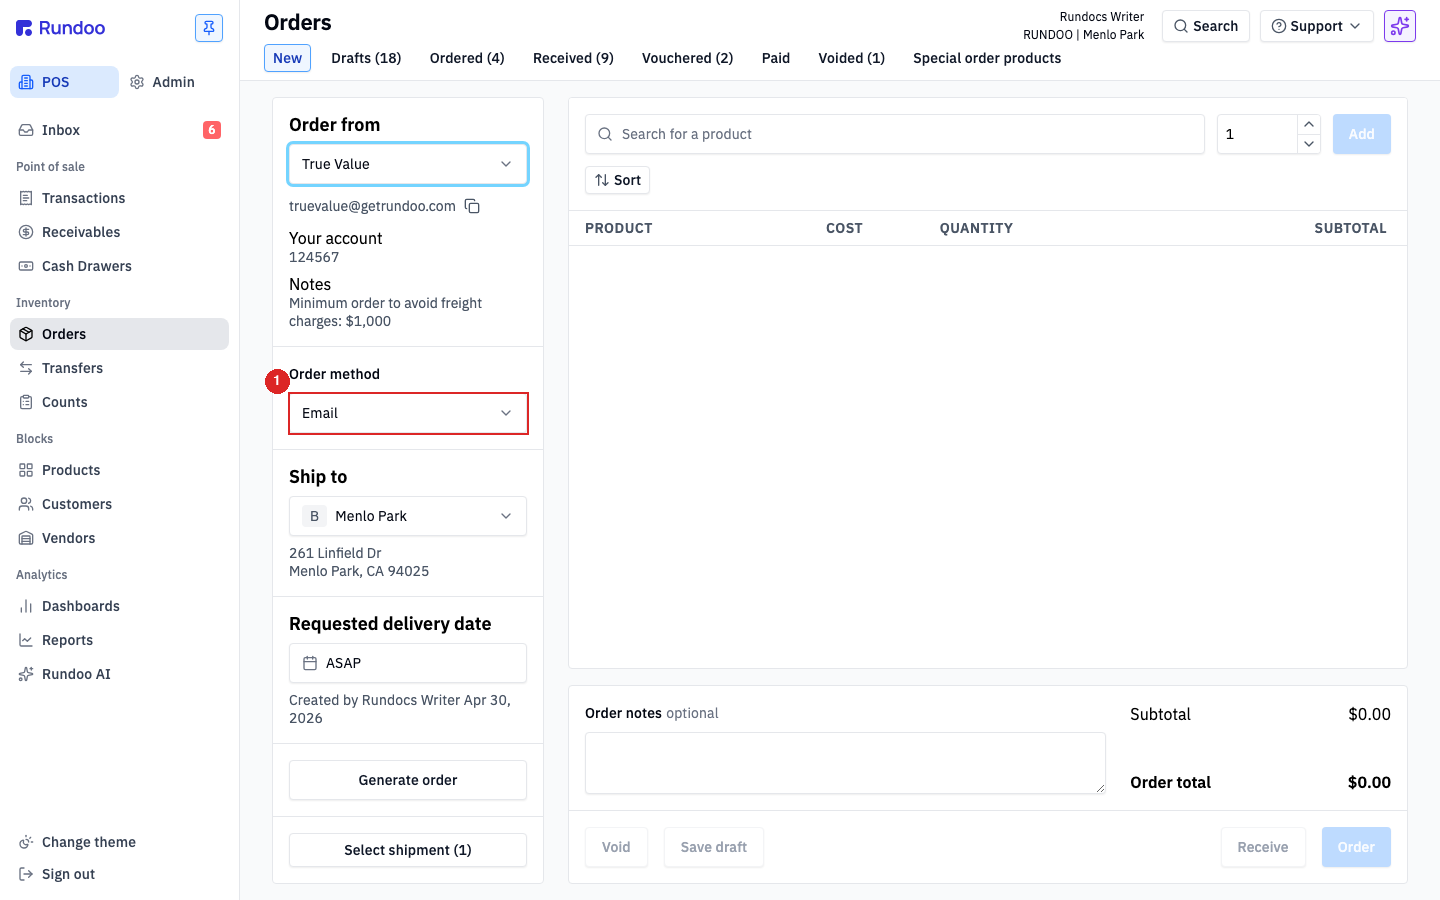Click the Select shipment (1) button
The image size is (1440, 900).
pos(408,850)
